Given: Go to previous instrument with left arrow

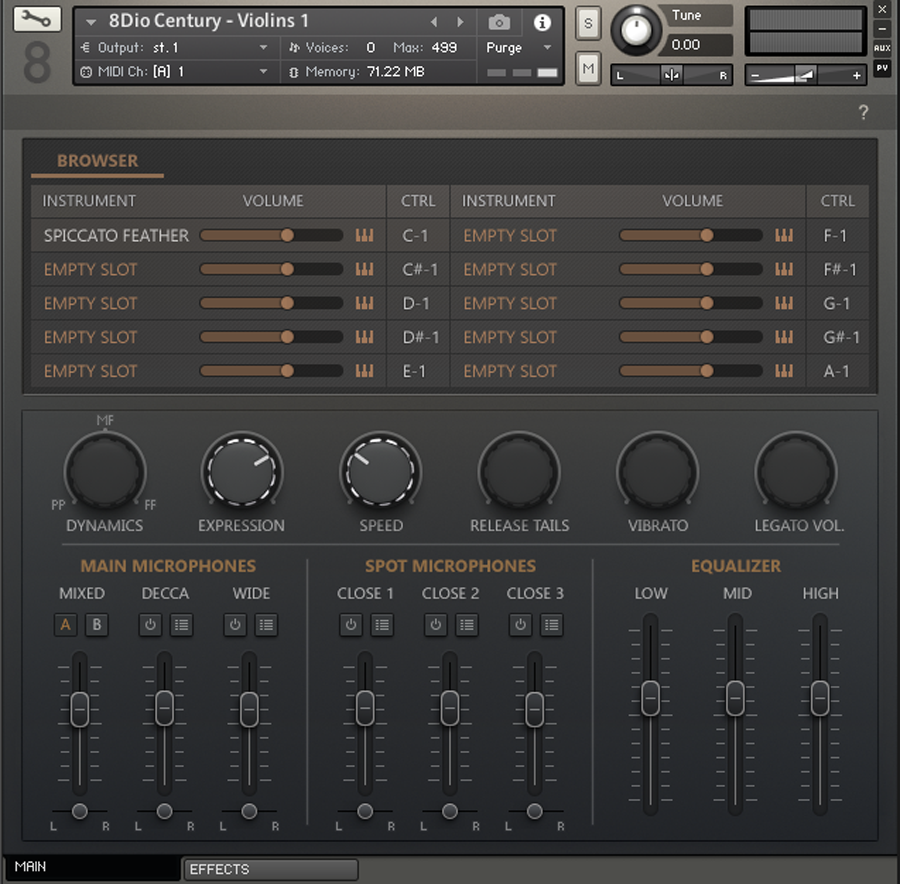Looking at the screenshot, I should [434, 22].
